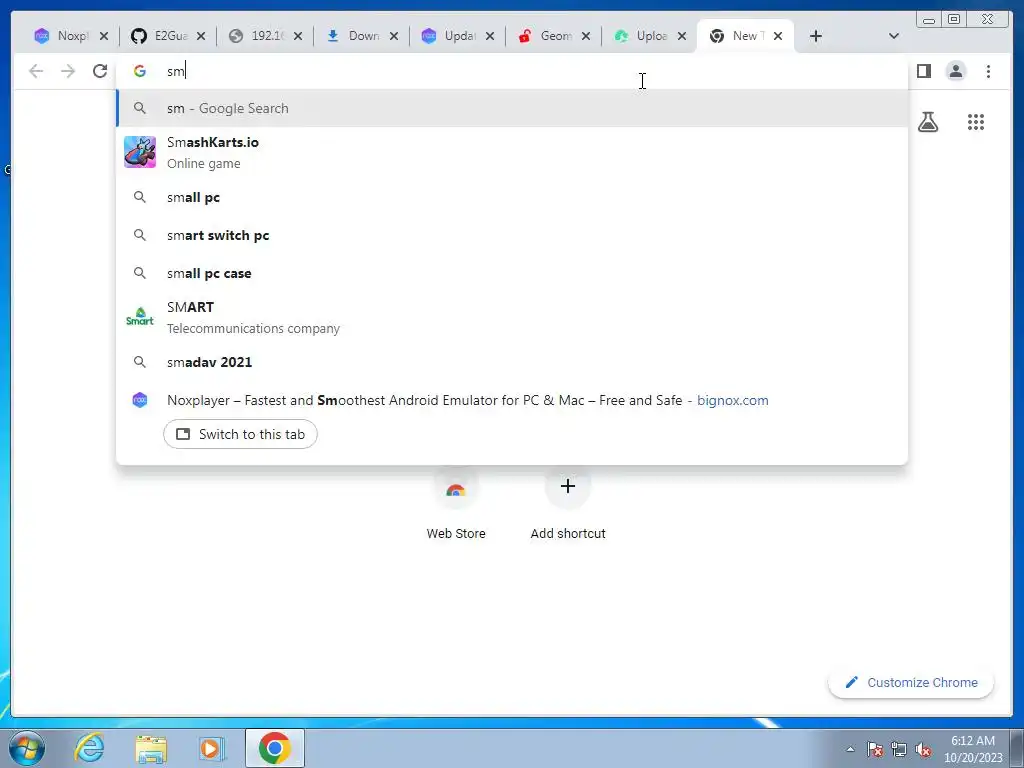Choose 'small pc case' suggestion
This screenshot has width=1024, height=768.
coord(512,273)
